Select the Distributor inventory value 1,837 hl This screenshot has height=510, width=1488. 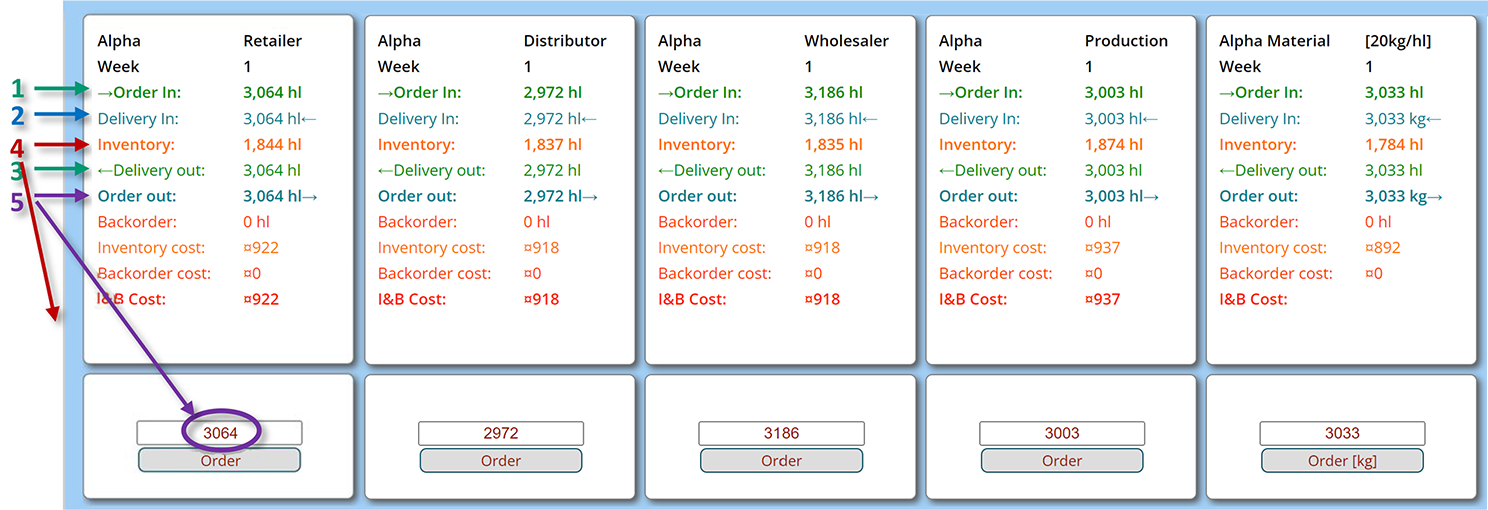coord(552,145)
